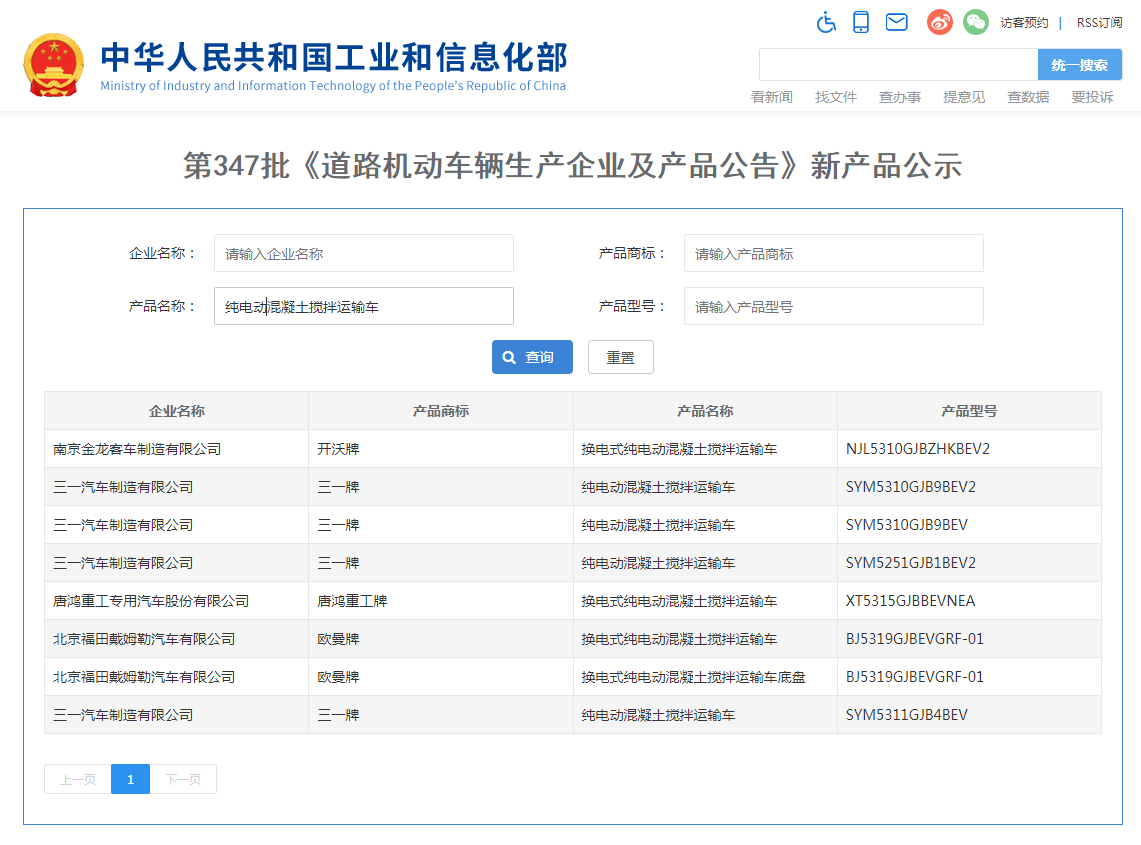Open the 访客预约 link
The width and height of the screenshot is (1141, 845).
(x=1024, y=23)
